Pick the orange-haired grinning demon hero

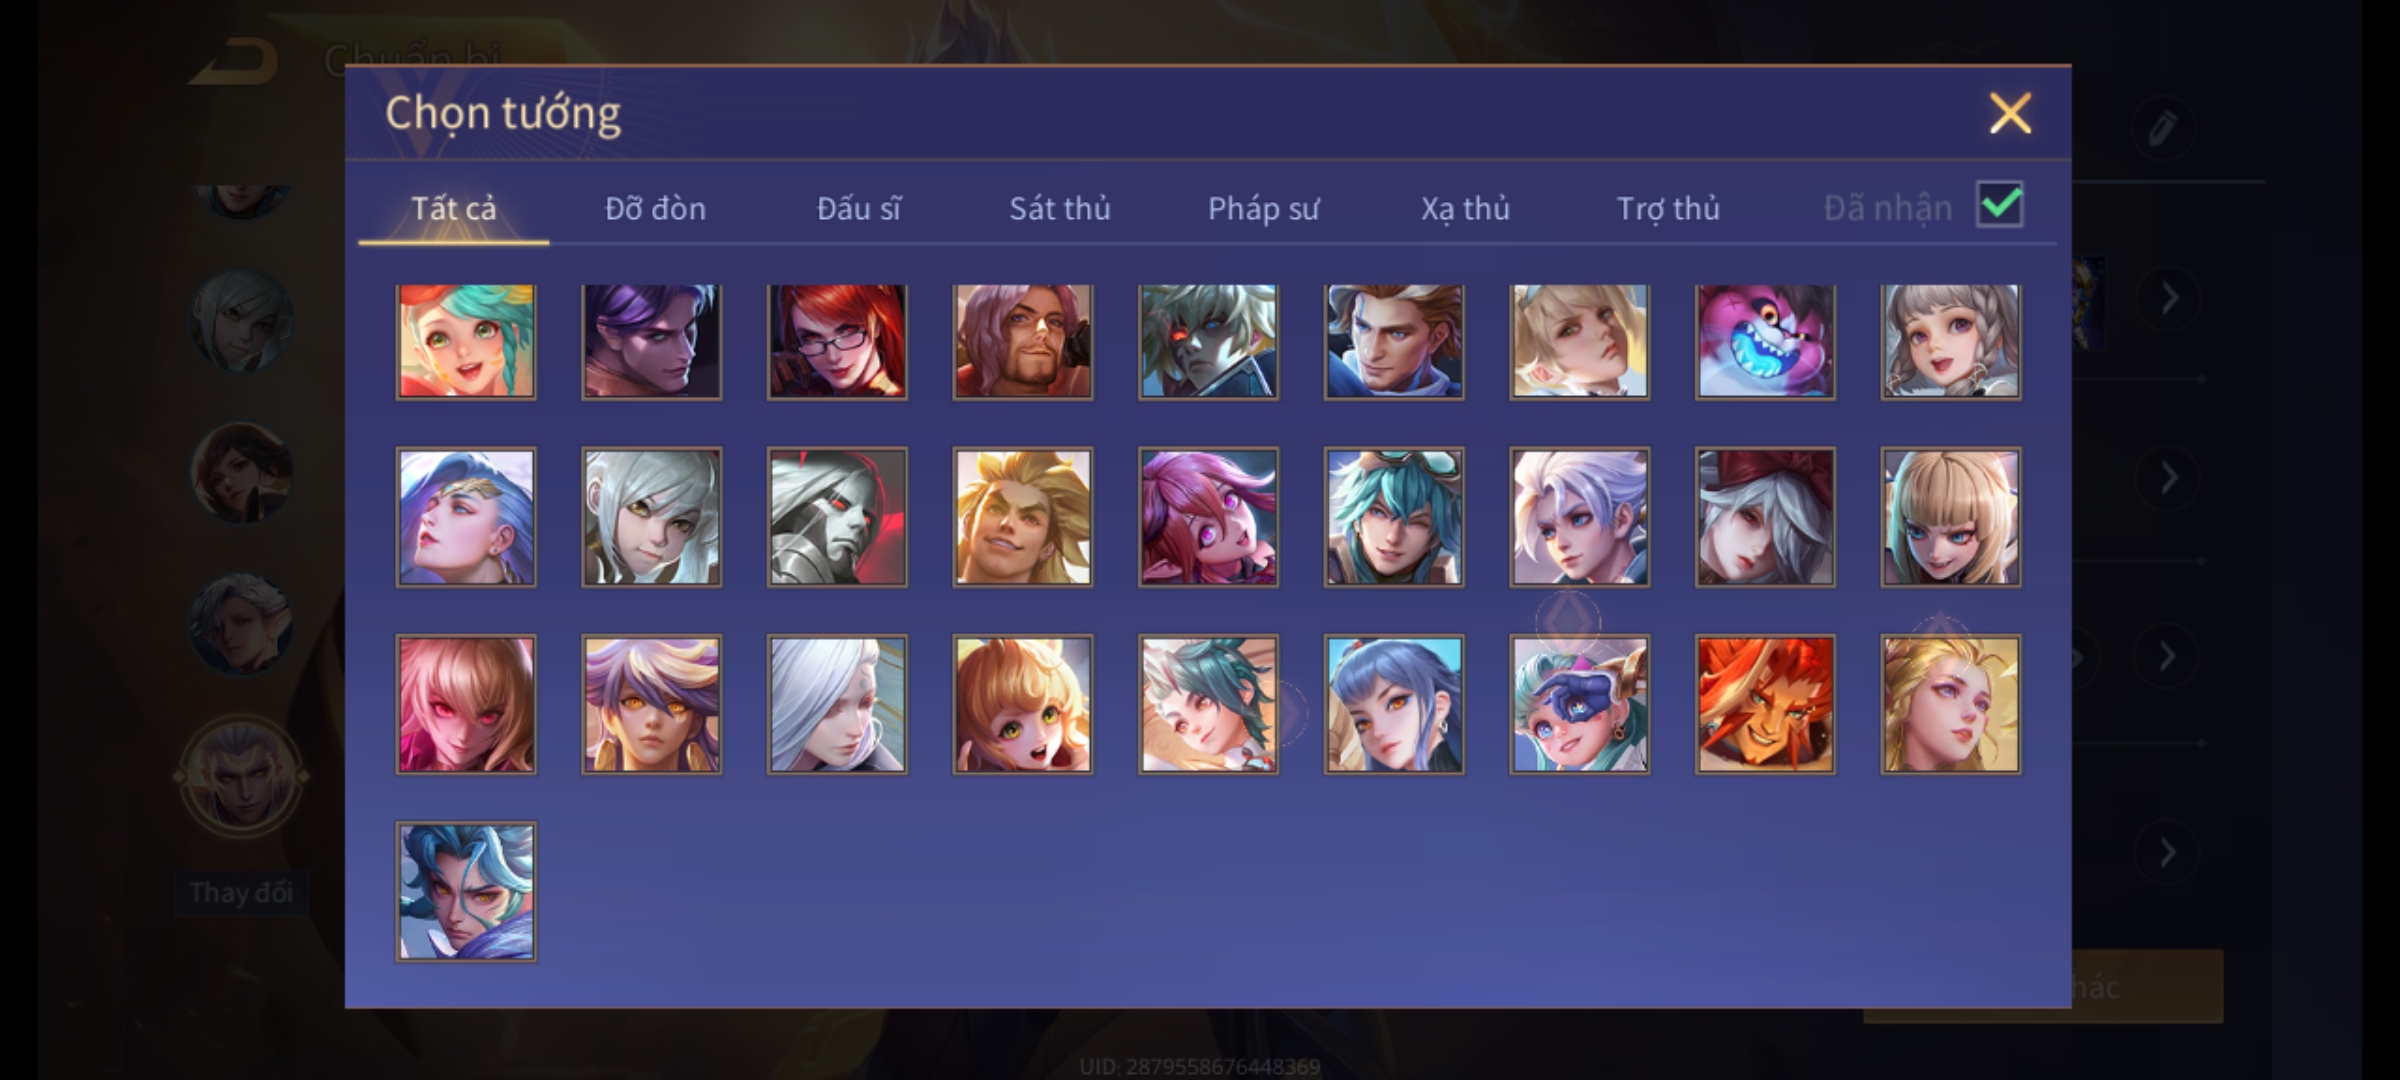pos(1765,705)
